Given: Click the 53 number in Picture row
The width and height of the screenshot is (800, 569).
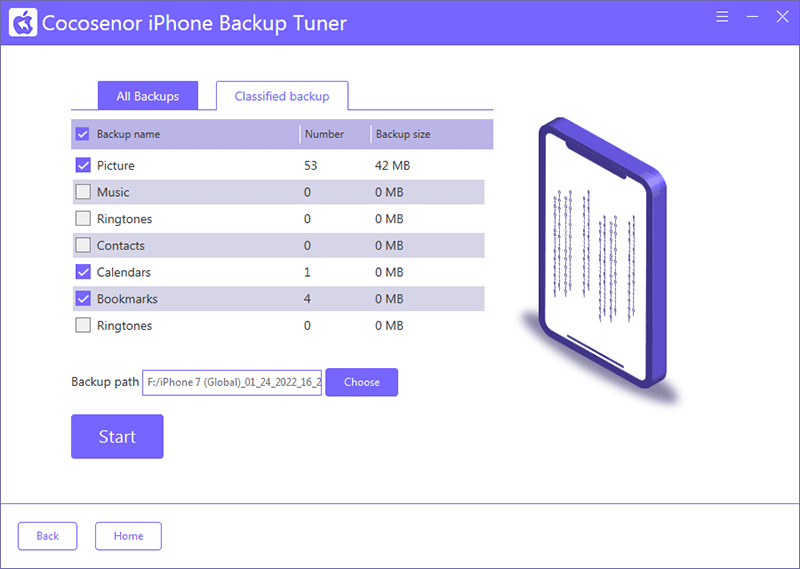Looking at the screenshot, I should 311,165.
